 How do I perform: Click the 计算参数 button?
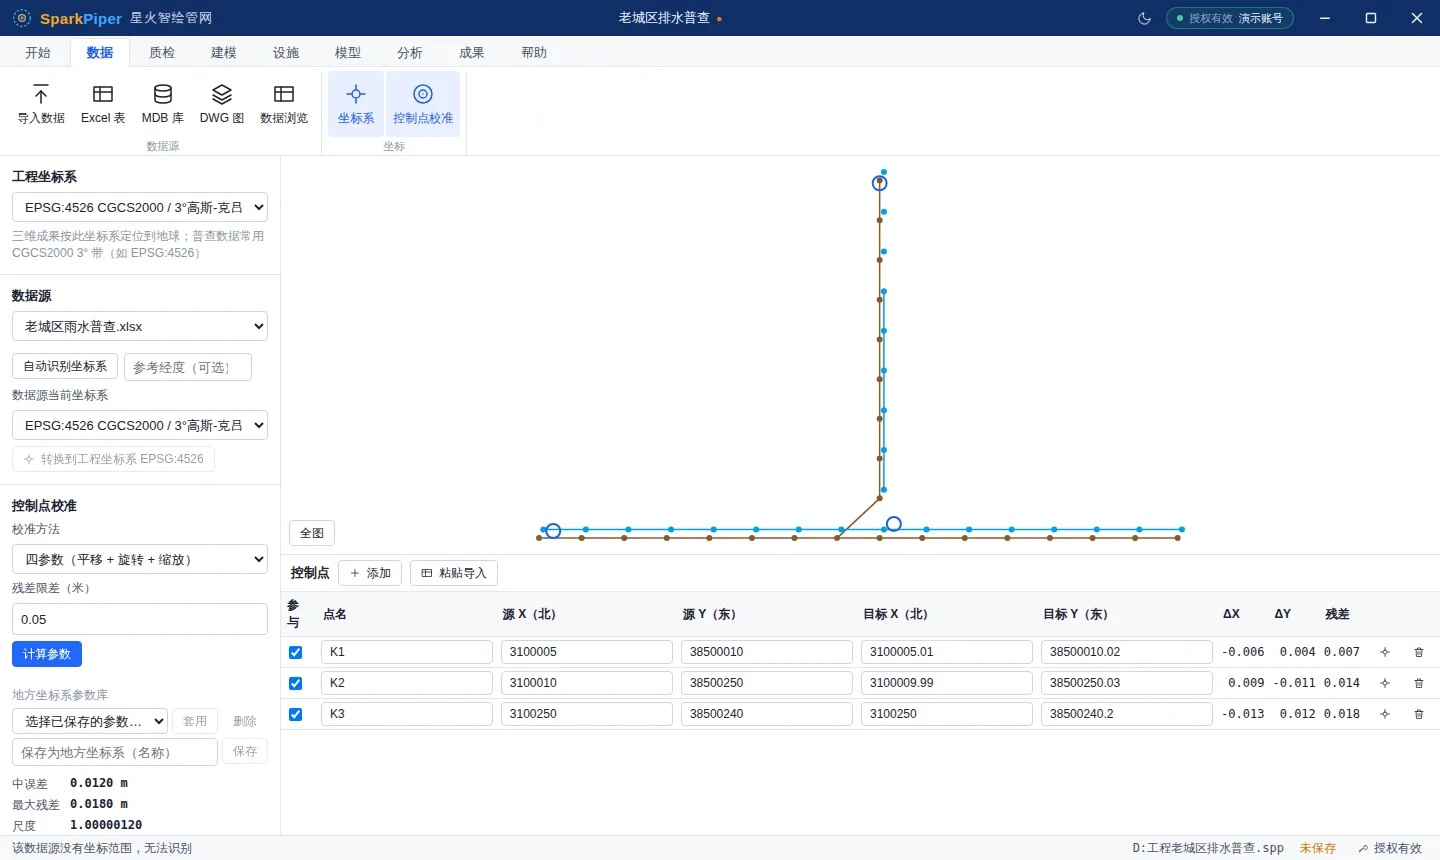tap(47, 654)
